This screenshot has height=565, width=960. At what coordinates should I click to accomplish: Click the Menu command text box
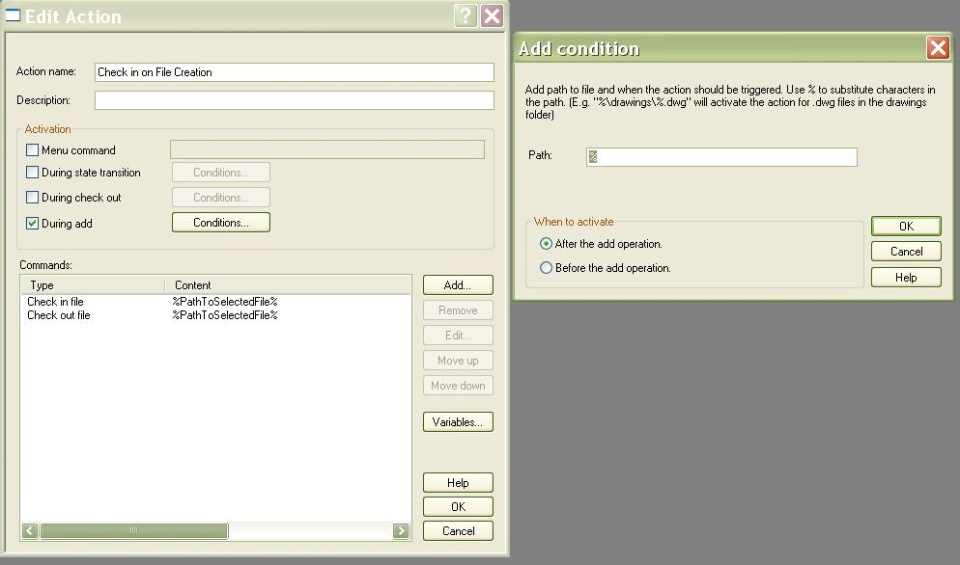click(328, 149)
